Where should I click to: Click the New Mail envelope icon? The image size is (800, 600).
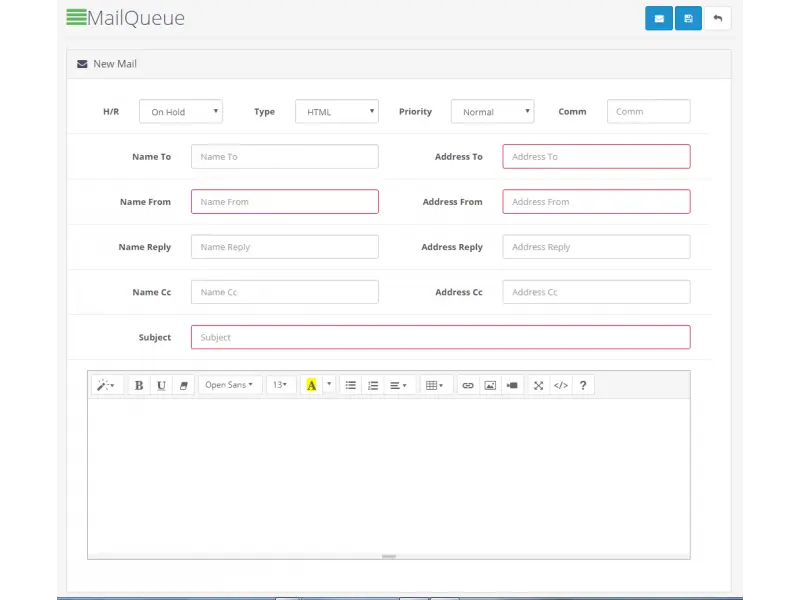pos(82,64)
